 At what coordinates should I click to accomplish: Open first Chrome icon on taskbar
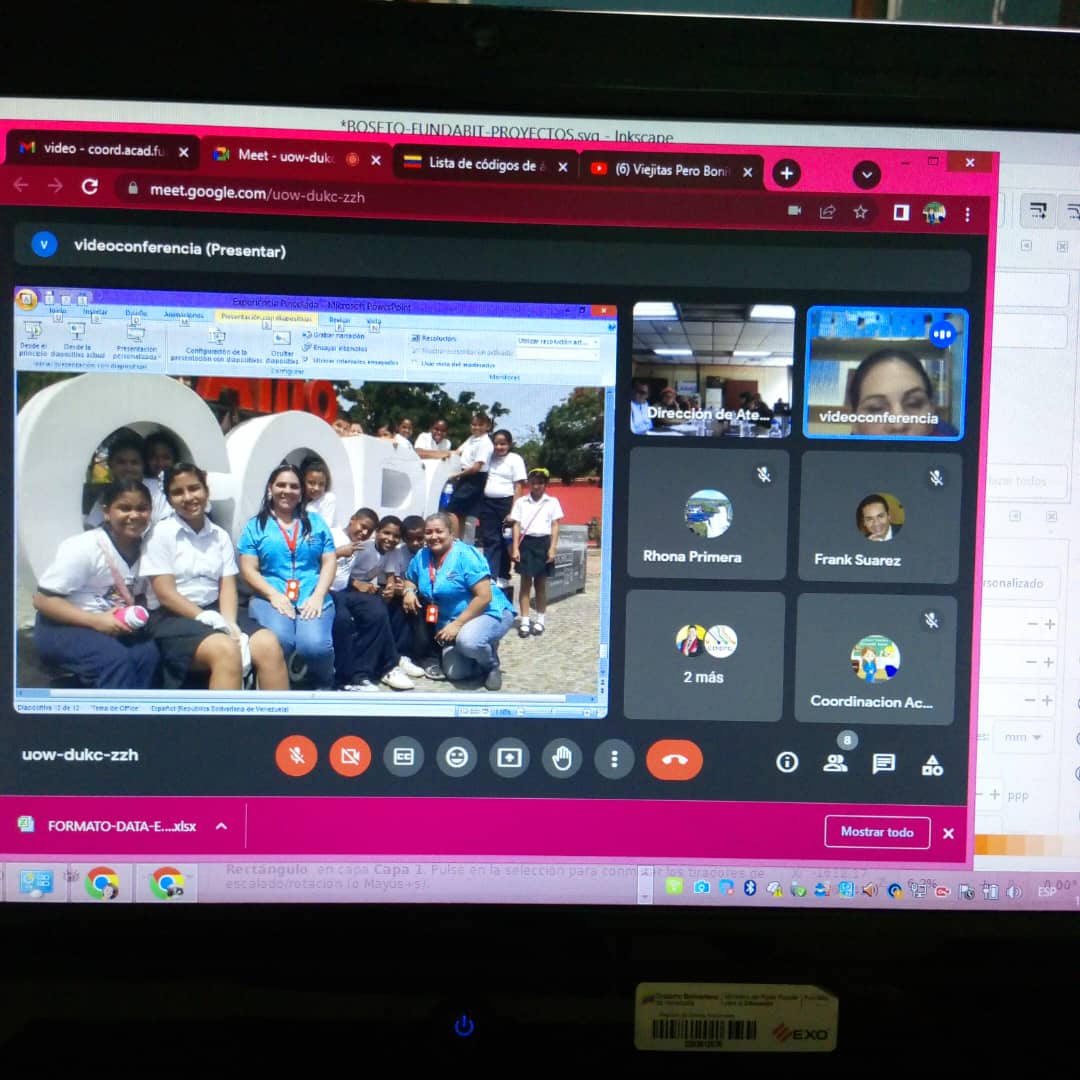pos(102,883)
